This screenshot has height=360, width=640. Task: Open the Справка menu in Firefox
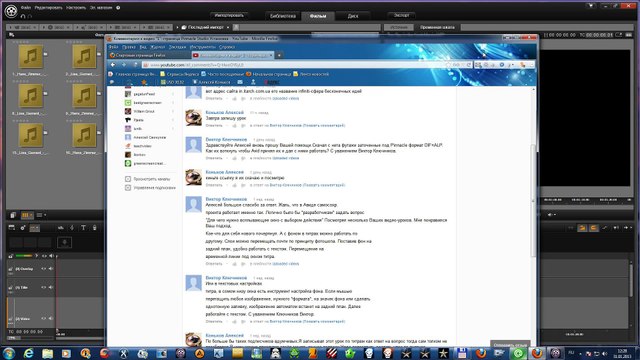pos(226,47)
